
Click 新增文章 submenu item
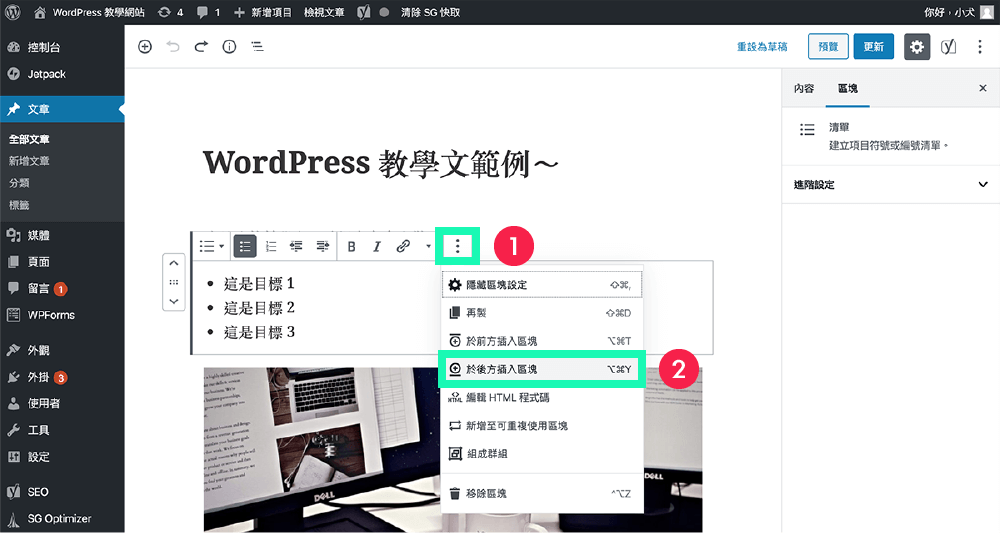pos(29,161)
